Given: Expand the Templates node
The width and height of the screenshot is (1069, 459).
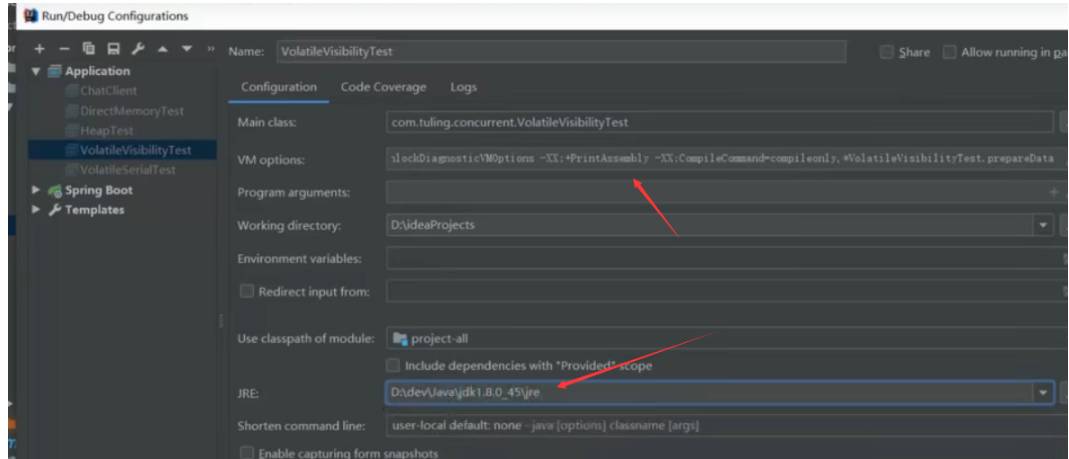Looking at the screenshot, I should click(x=36, y=210).
